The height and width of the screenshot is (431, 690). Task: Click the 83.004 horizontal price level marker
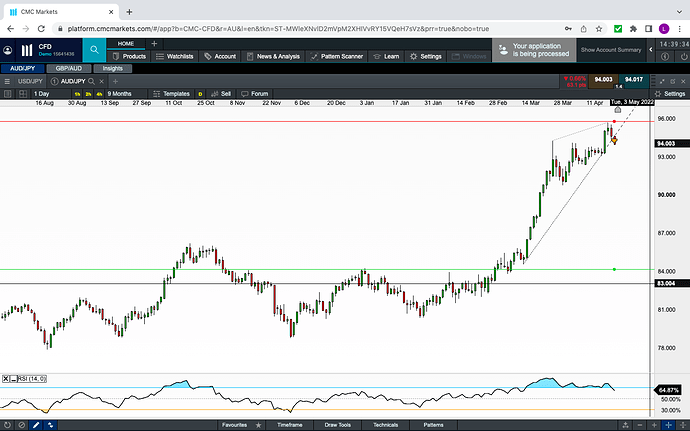pos(667,284)
